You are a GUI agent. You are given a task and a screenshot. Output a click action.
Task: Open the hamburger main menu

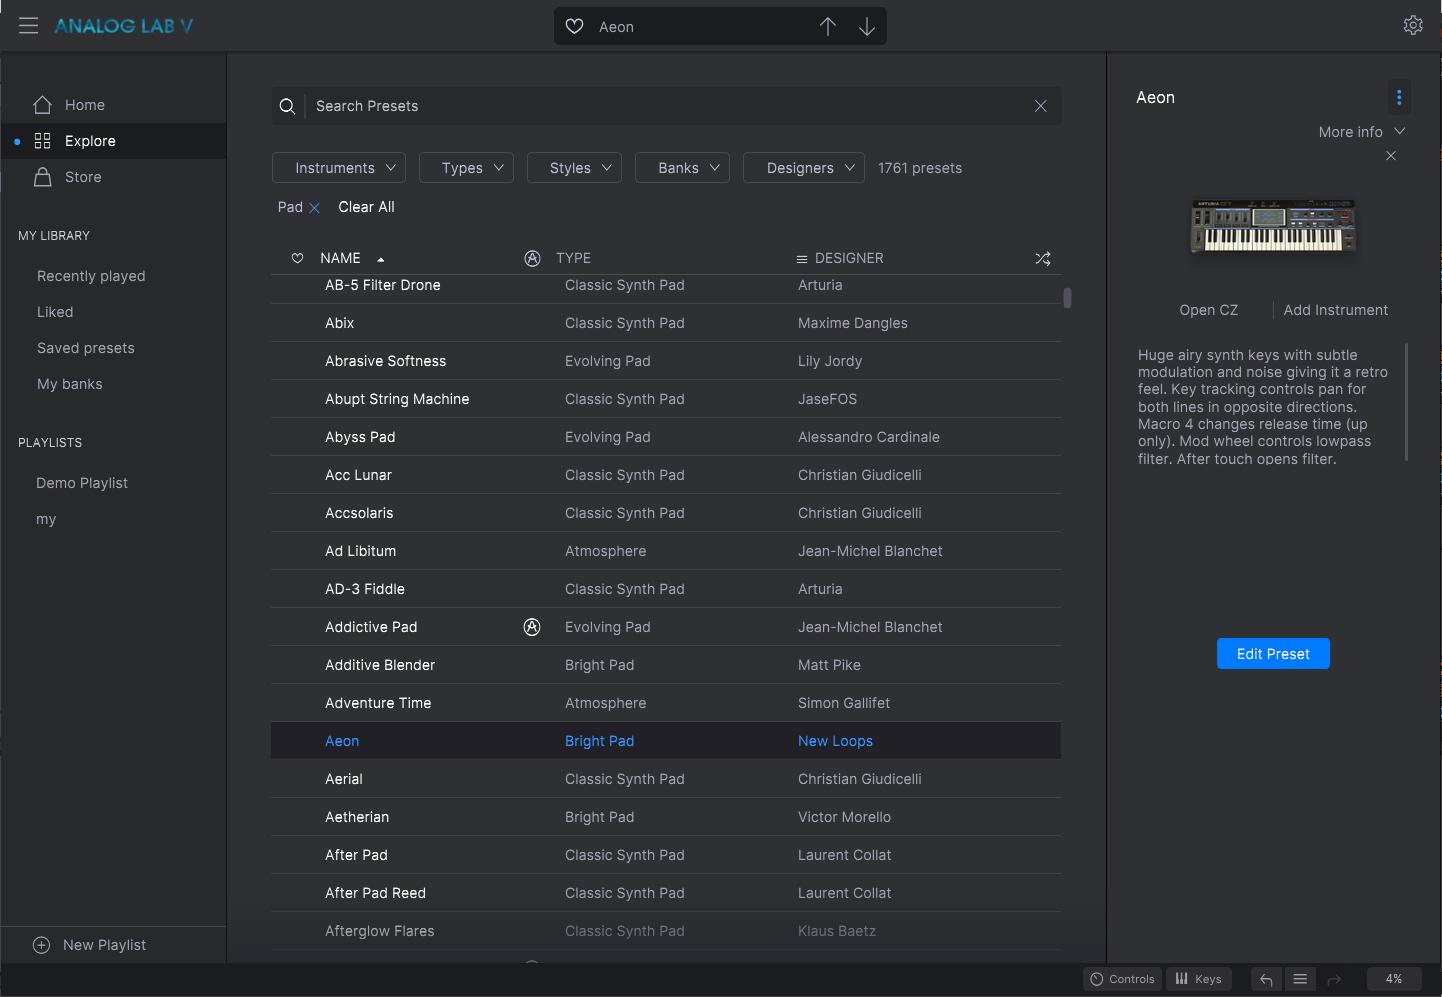click(x=28, y=26)
